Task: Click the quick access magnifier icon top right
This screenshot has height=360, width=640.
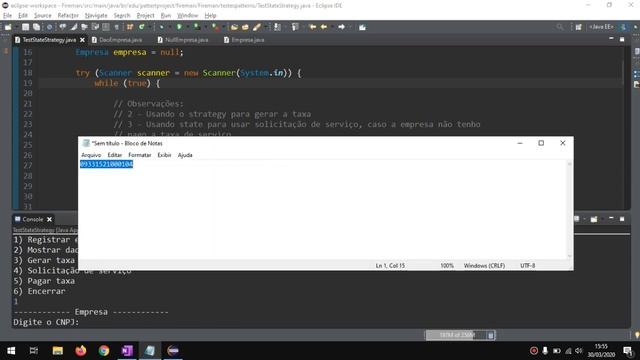Action: click(560, 27)
